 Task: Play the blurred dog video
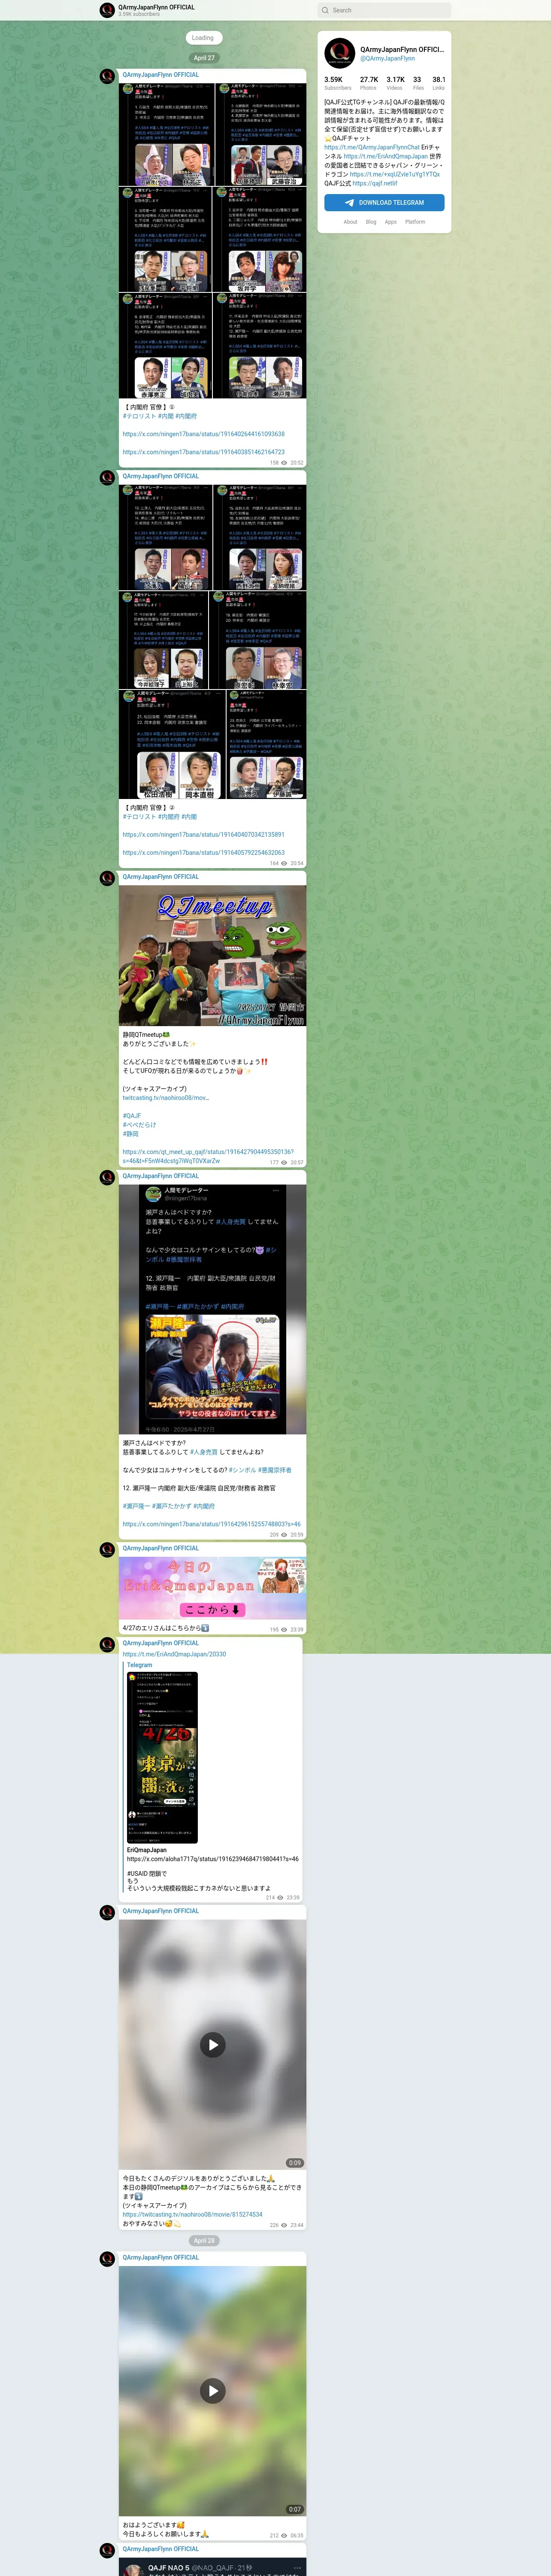pos(212,2045)
